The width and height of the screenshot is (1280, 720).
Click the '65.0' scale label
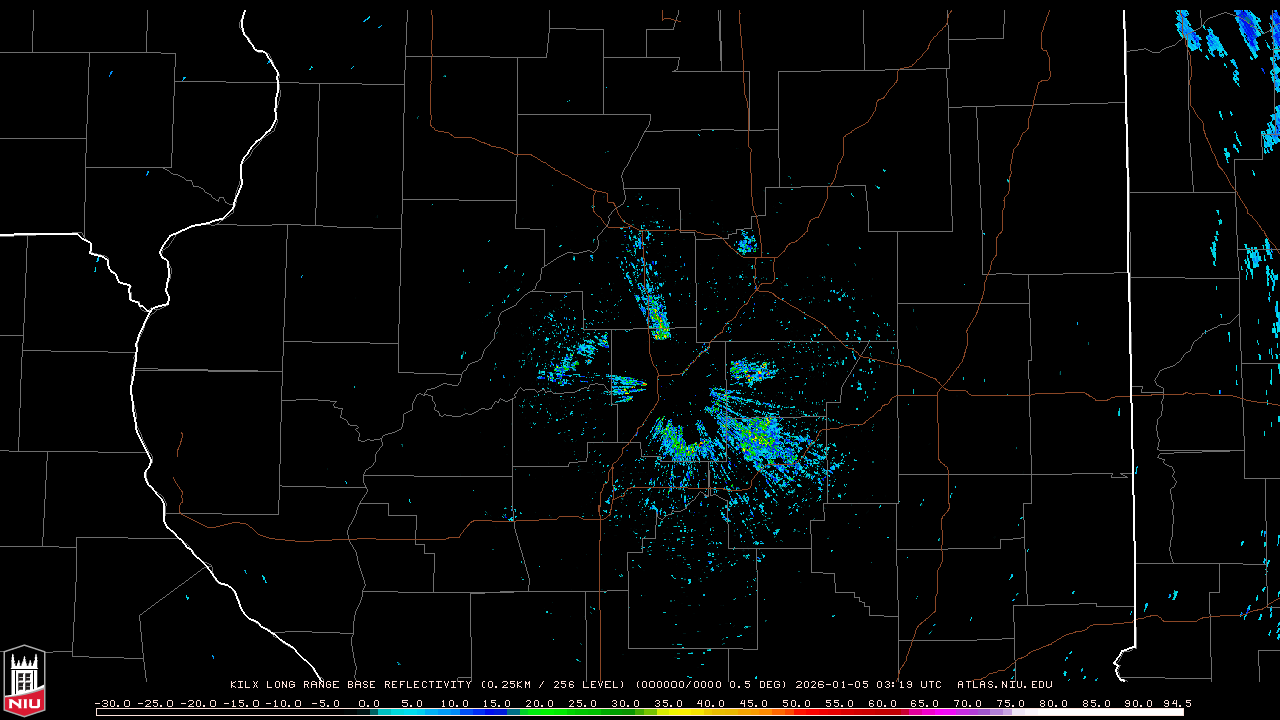[x=925, y=703]
